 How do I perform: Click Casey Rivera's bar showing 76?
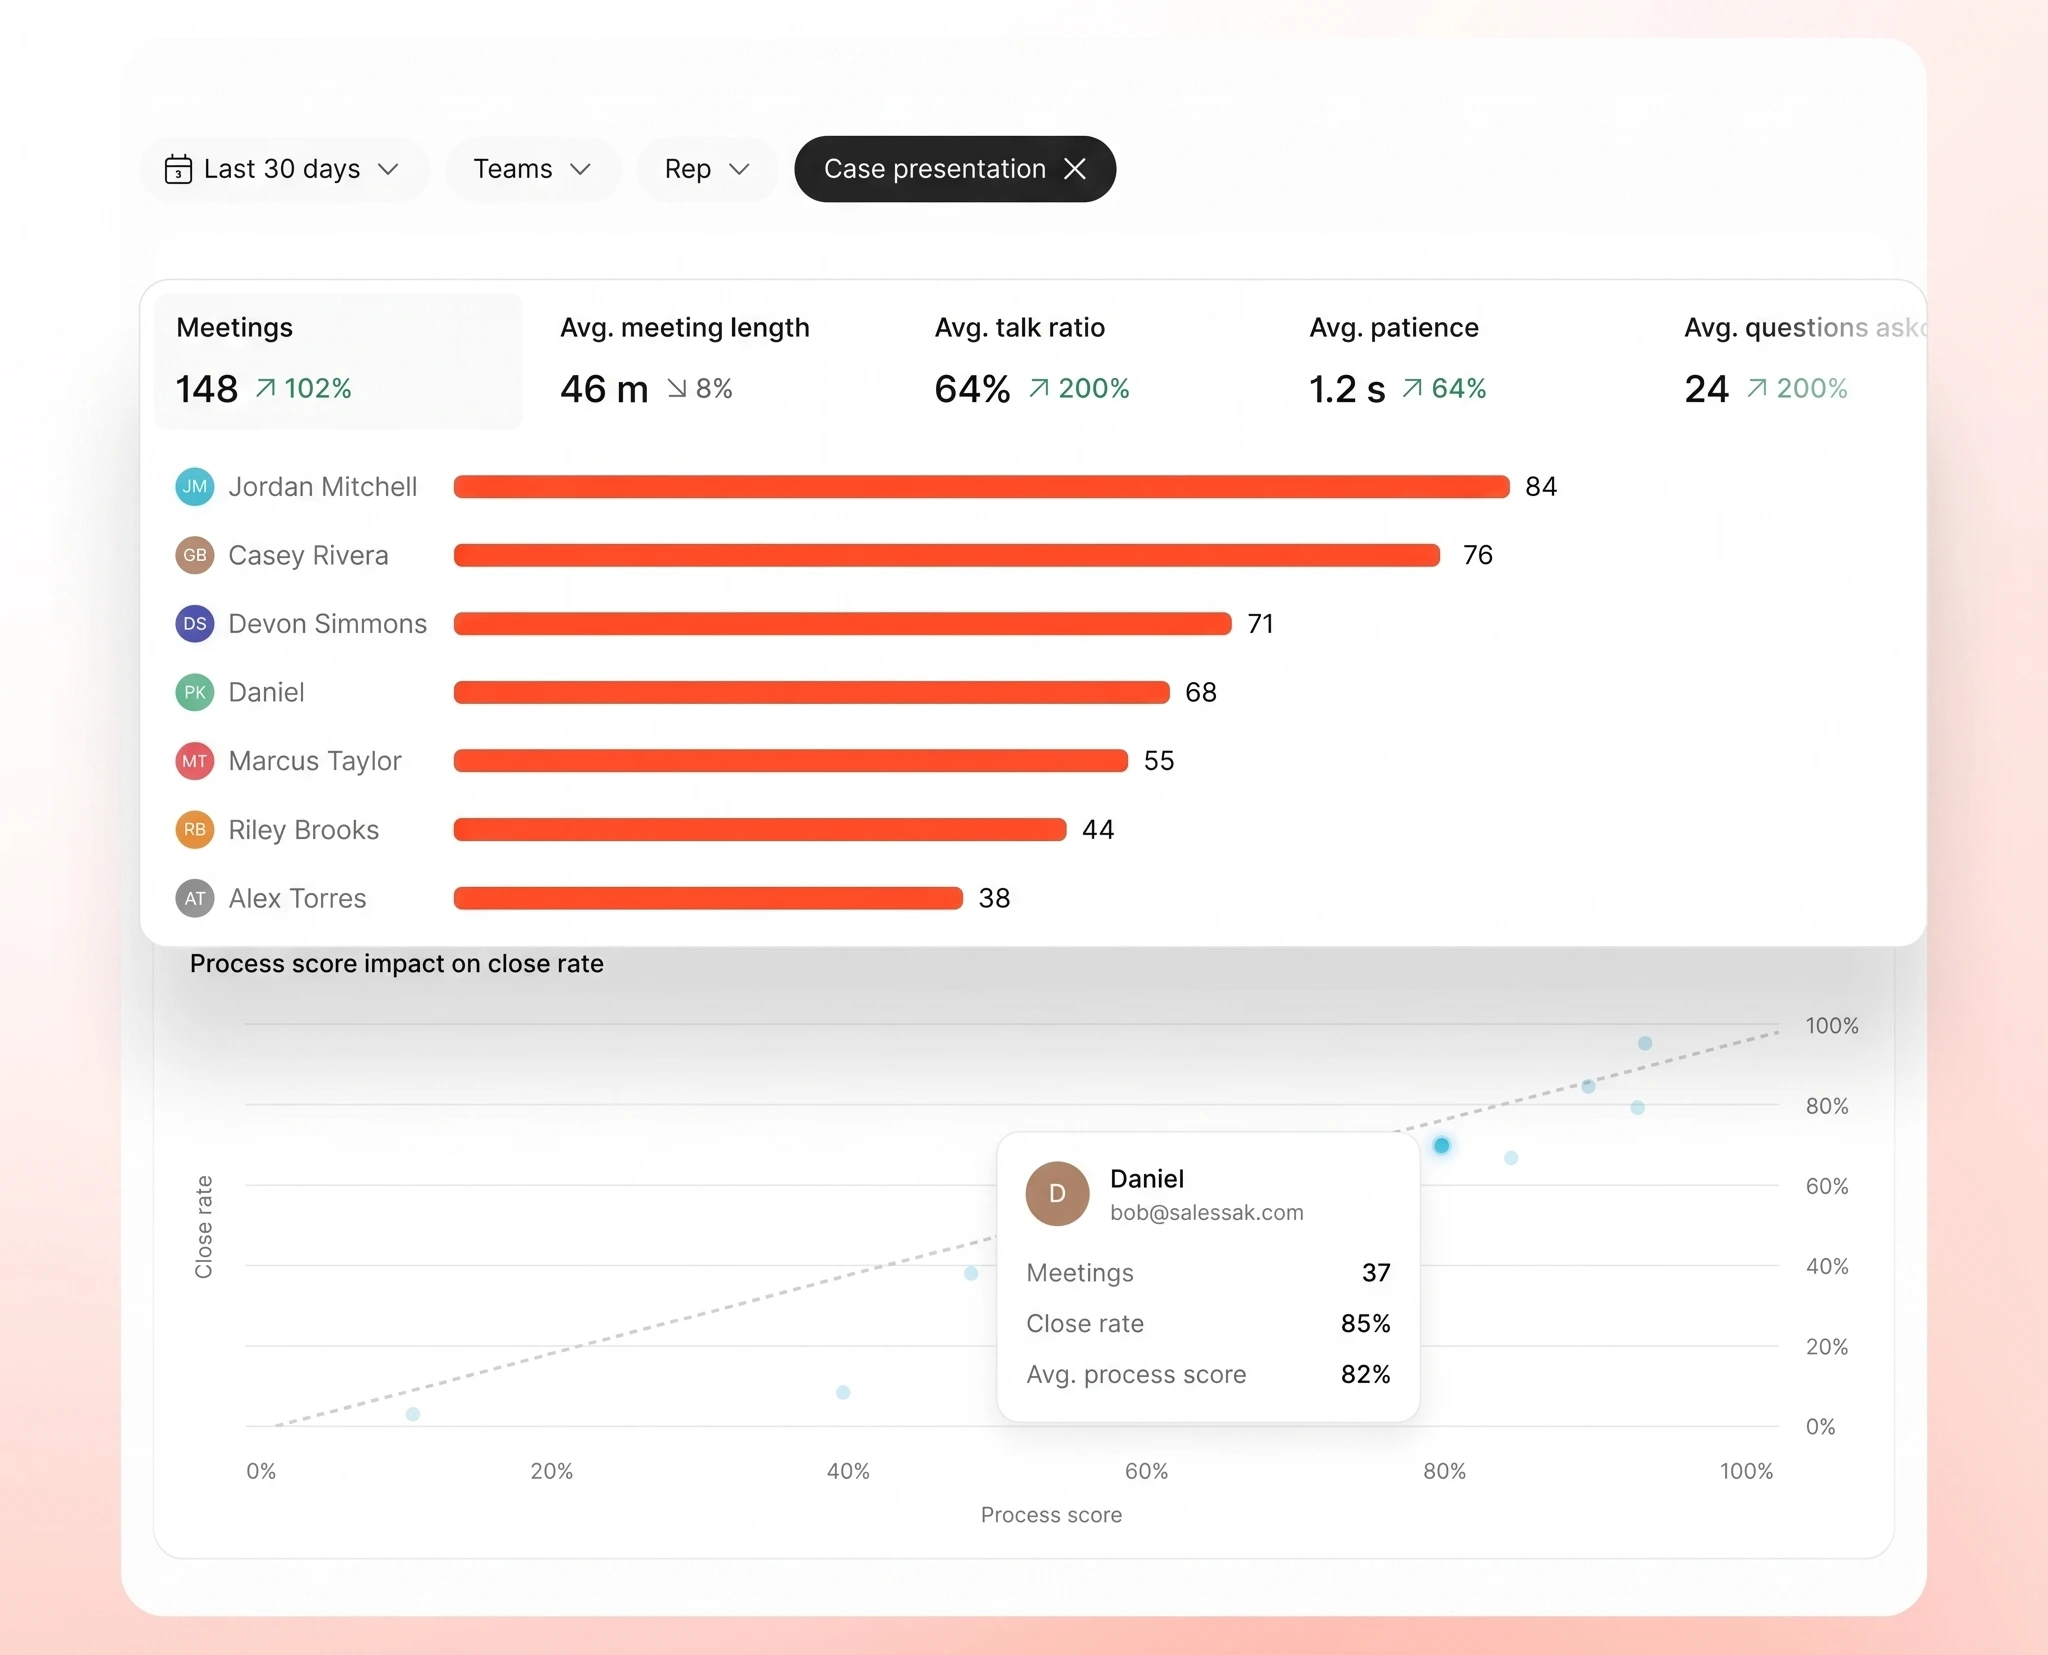pos(947,555)
